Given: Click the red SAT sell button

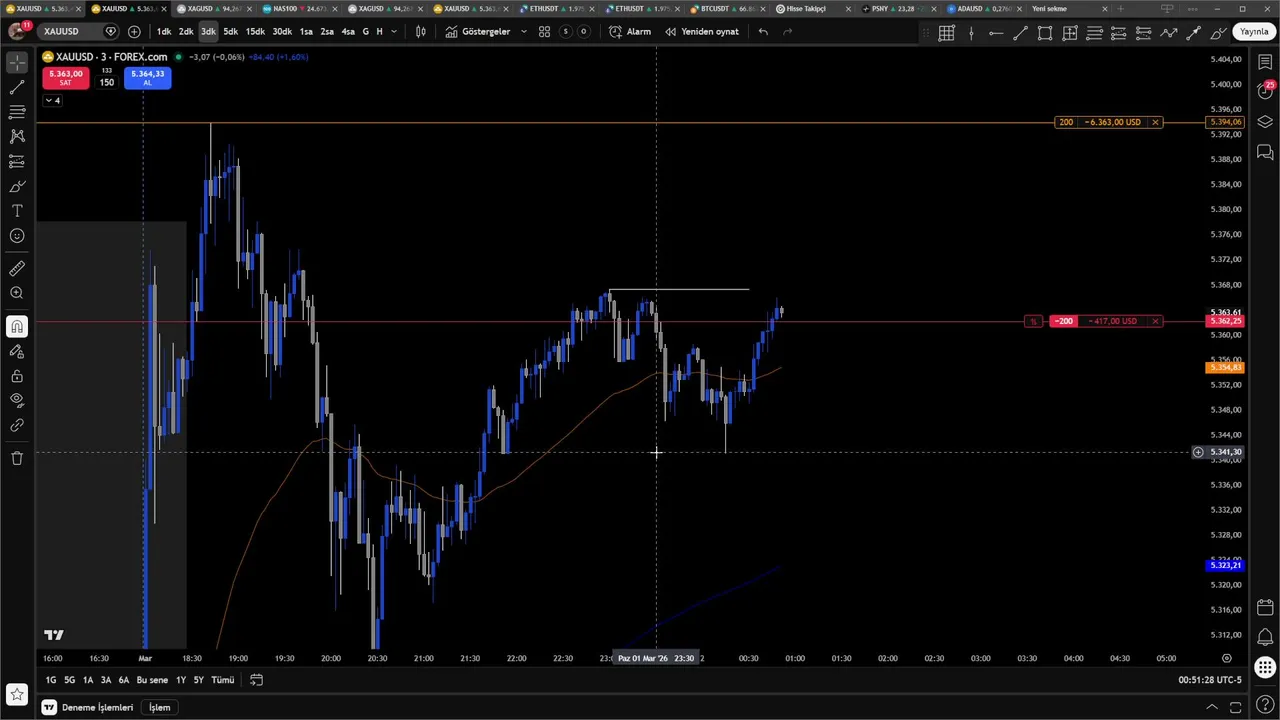Looking at the screenshot, I should pos(65,78).
